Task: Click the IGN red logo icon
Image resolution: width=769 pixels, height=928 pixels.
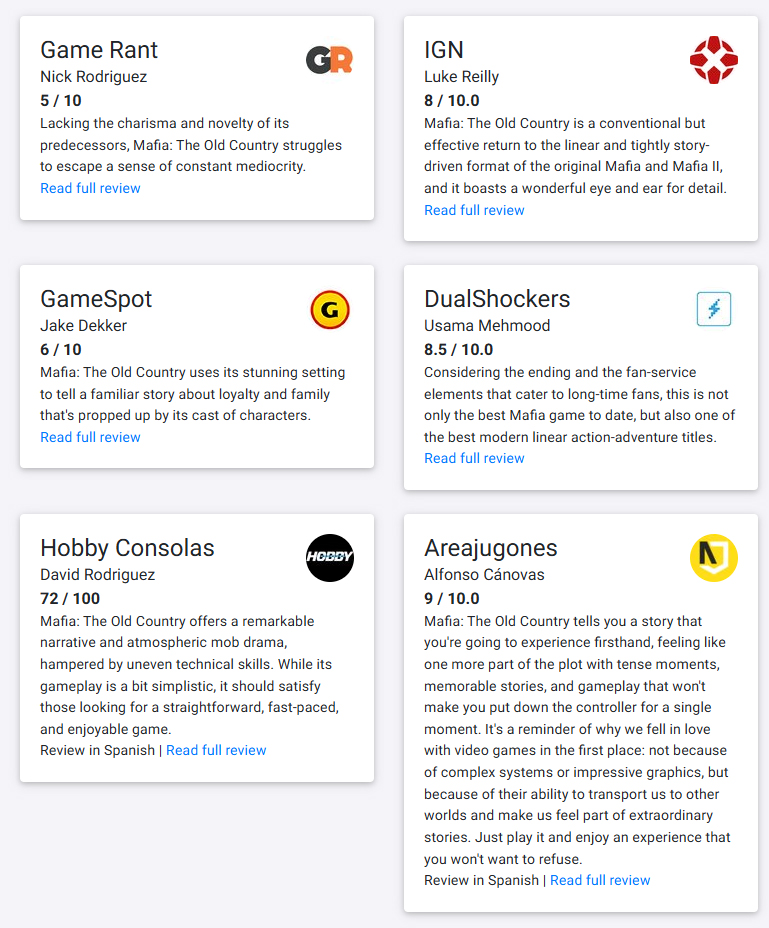Action: coord(713,61)
